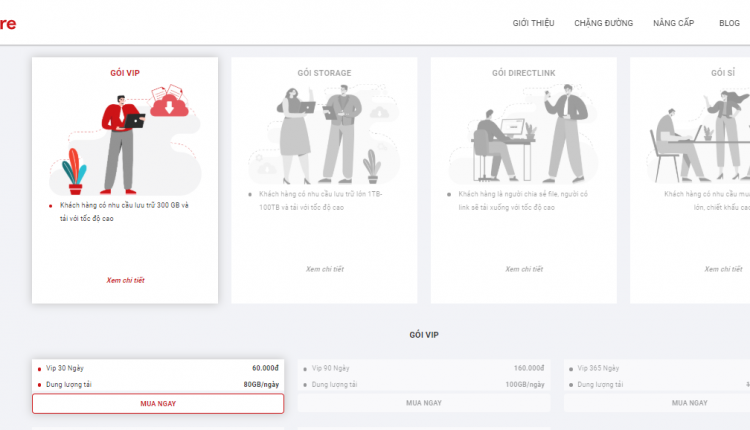Open Xem chi tiết in GÓI SỈ card
Screen dimensions: 750x430
pos(723,269)
